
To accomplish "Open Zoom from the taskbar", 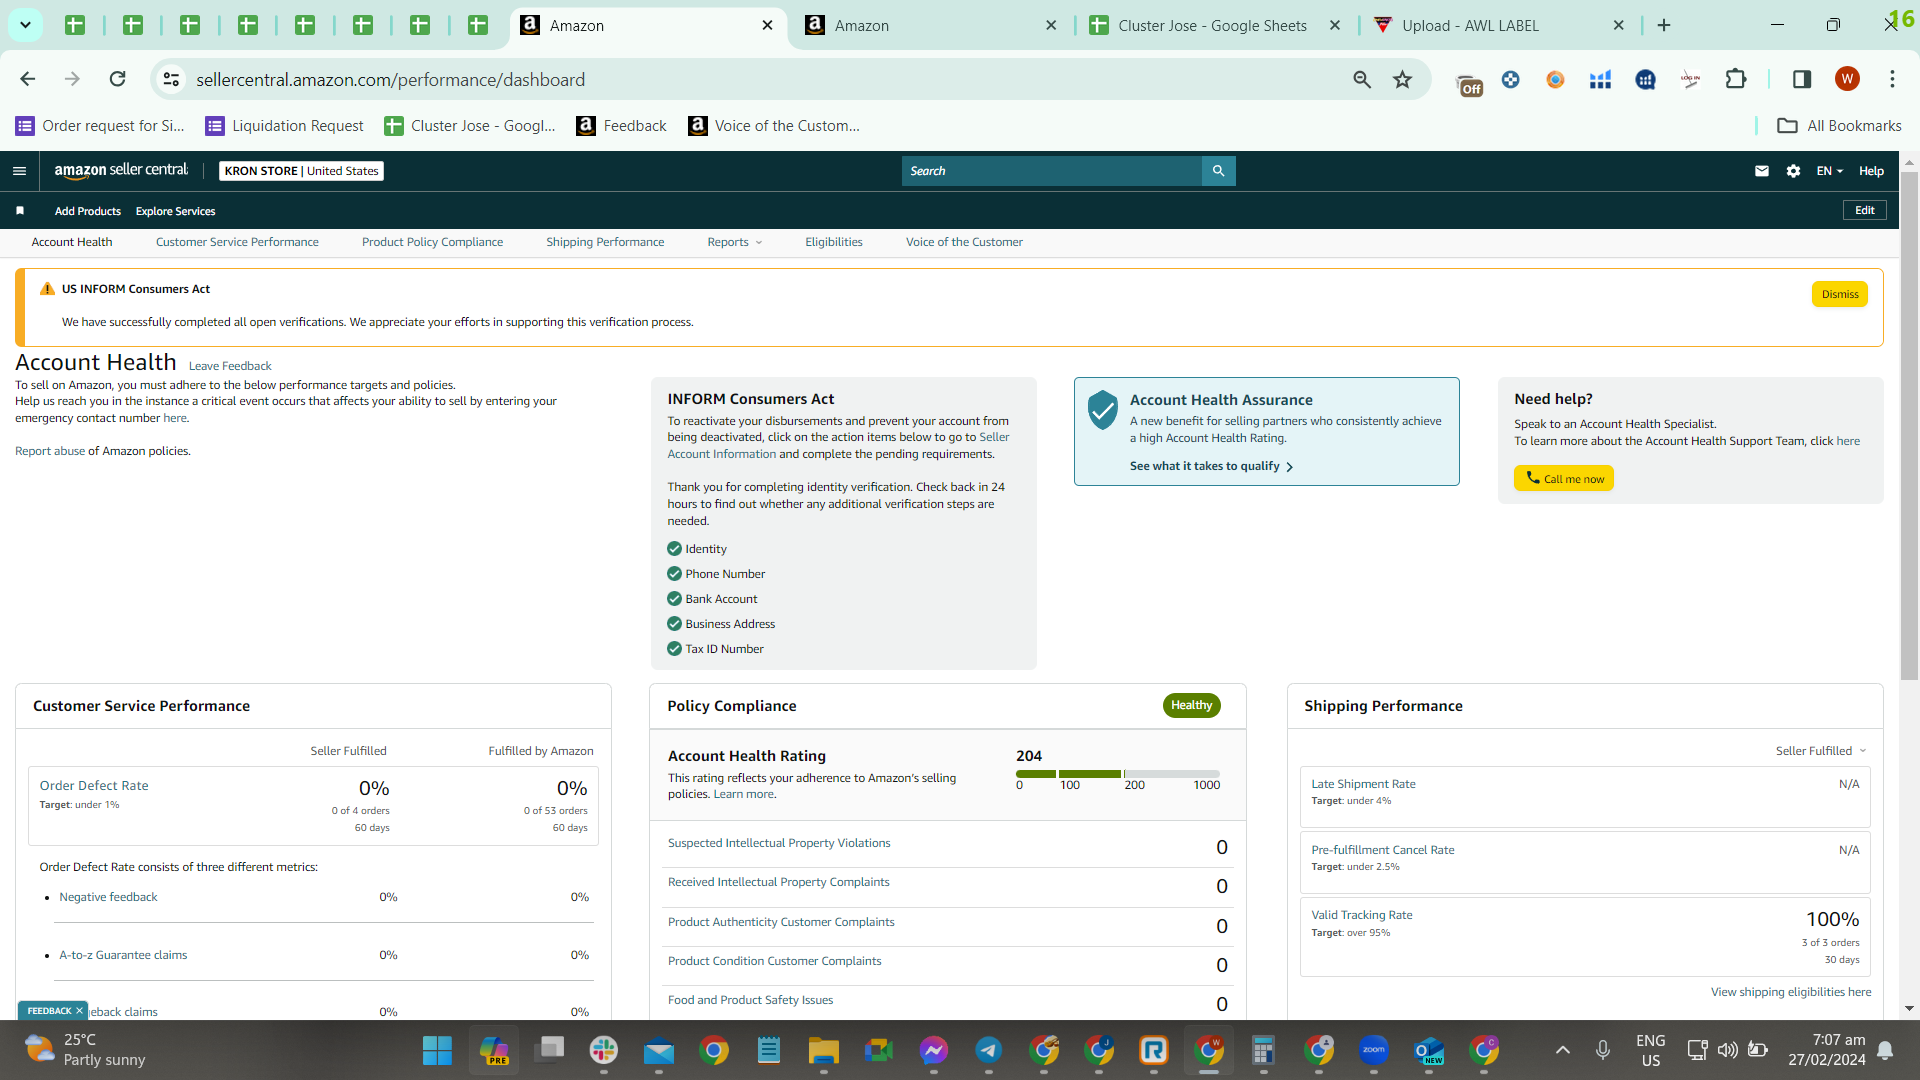I will (1374, 1050).
